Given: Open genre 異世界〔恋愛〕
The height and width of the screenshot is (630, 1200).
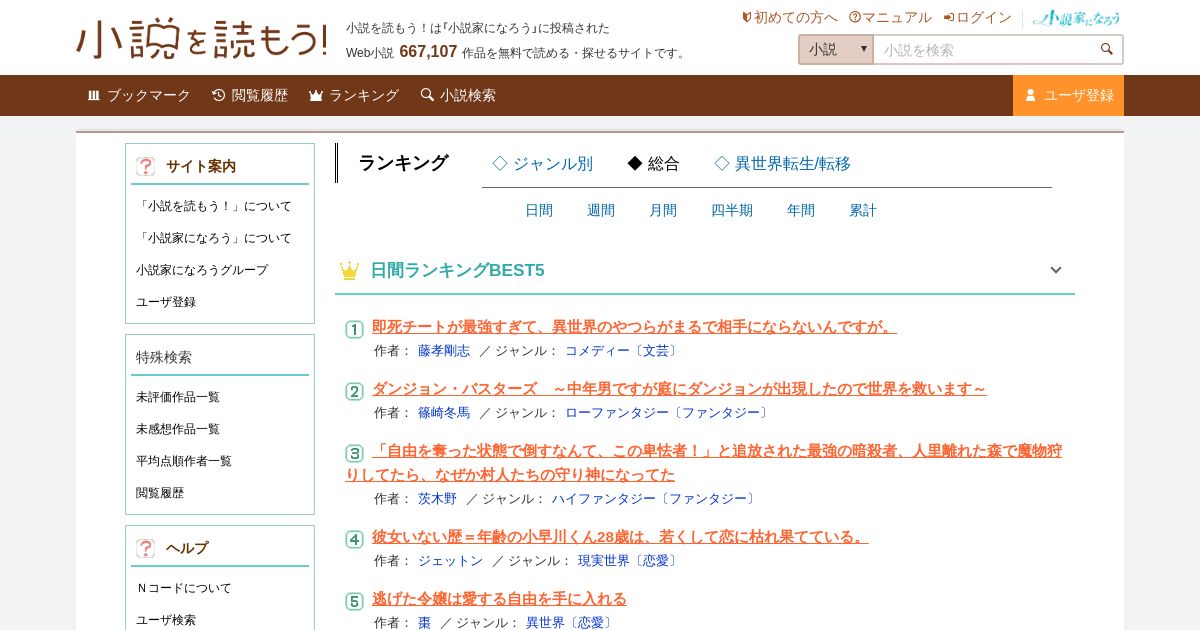Looking at the screenshot, I should pos(570,623).
